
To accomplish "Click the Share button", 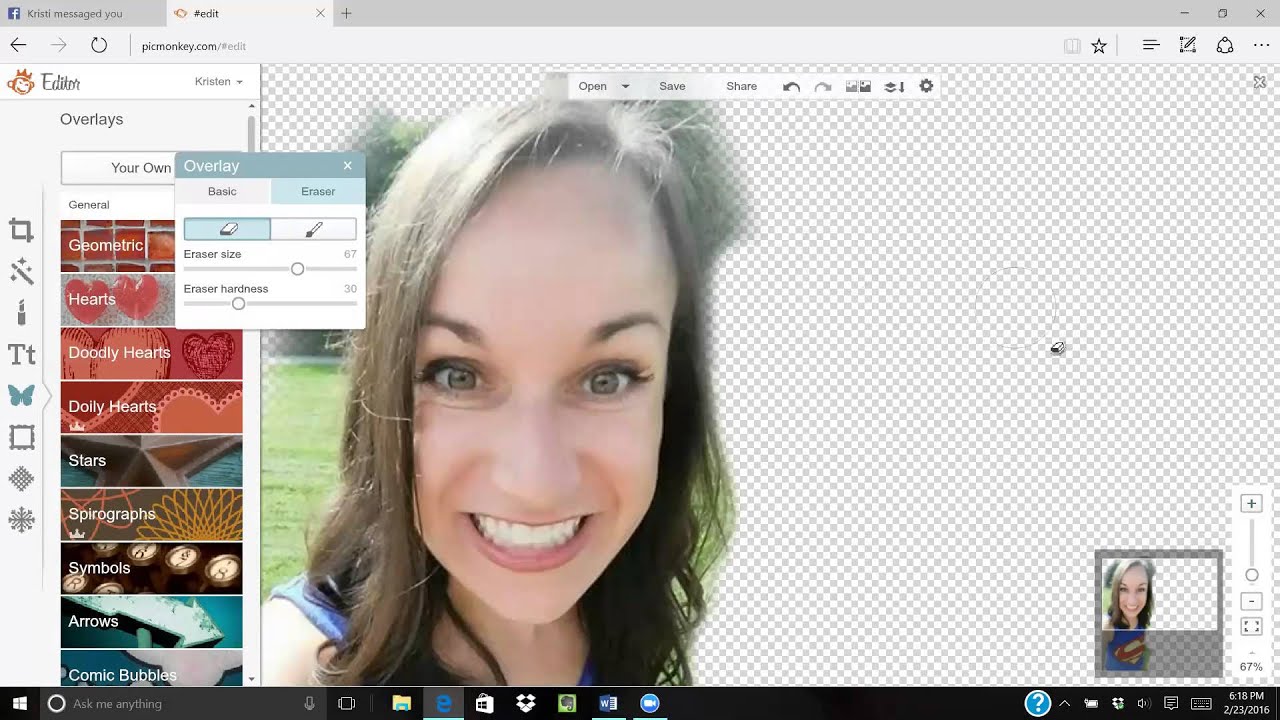I will 741,86.
